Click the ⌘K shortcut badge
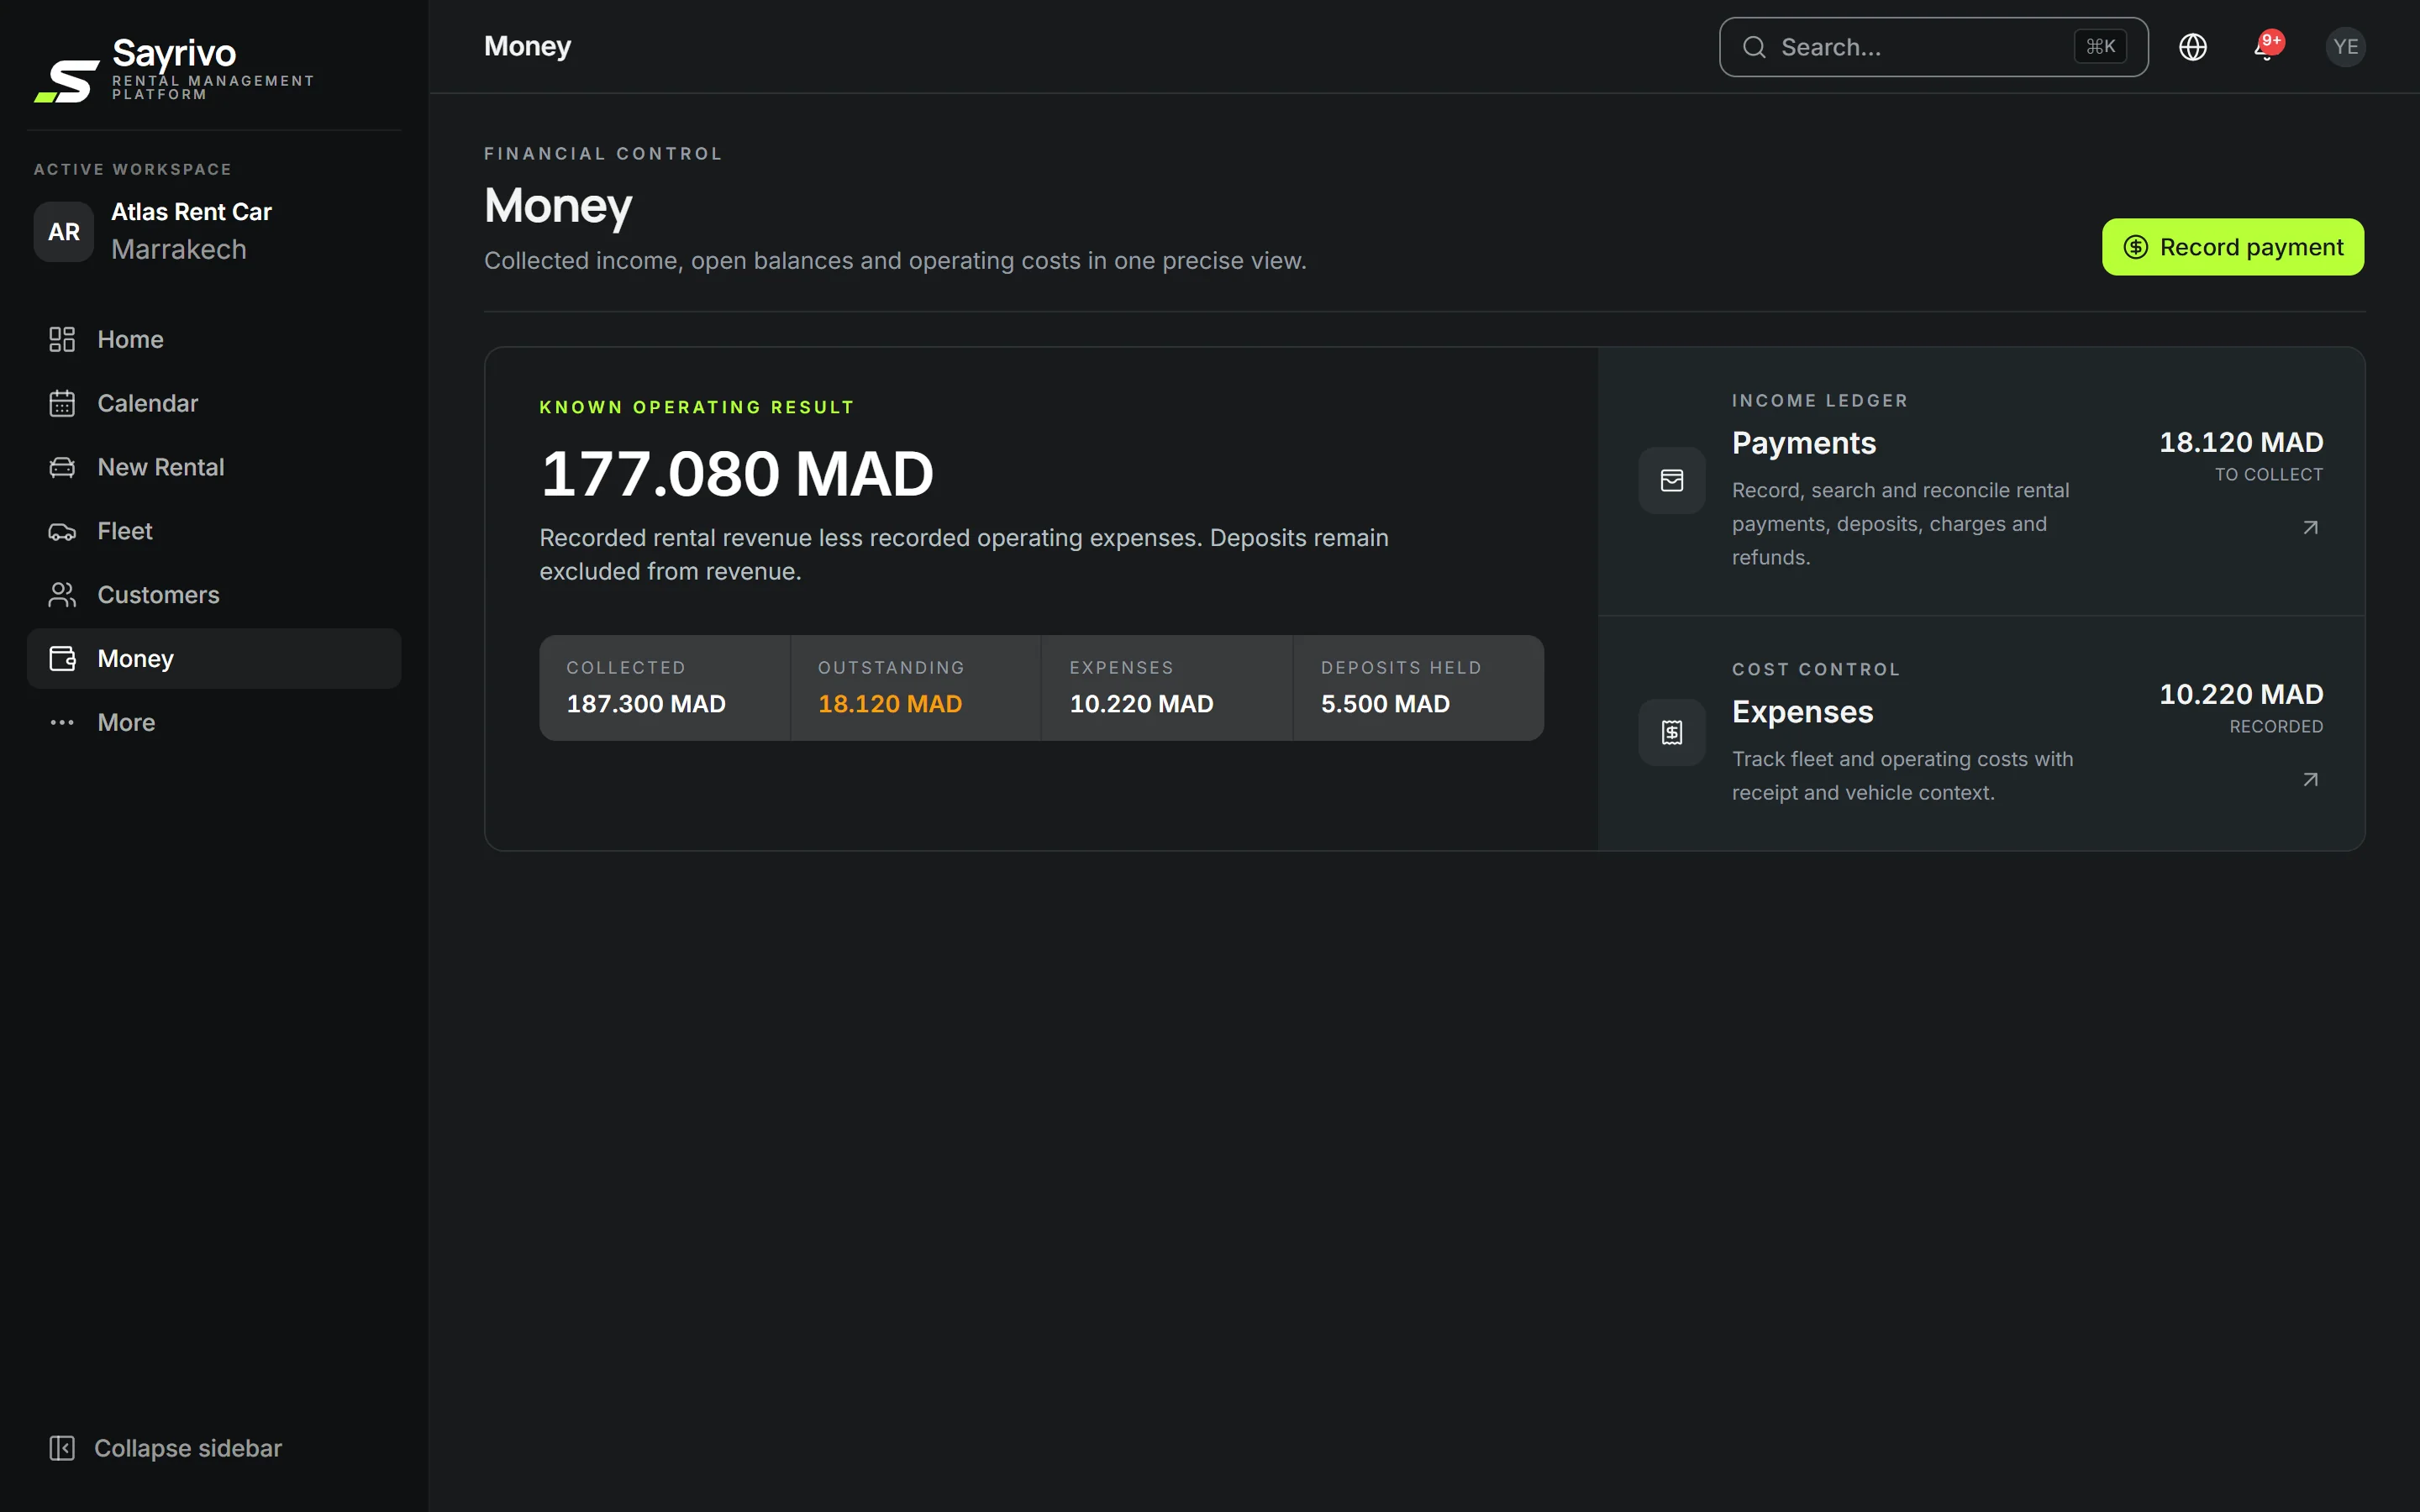2420x1512 pixels. pos(2100,47)
